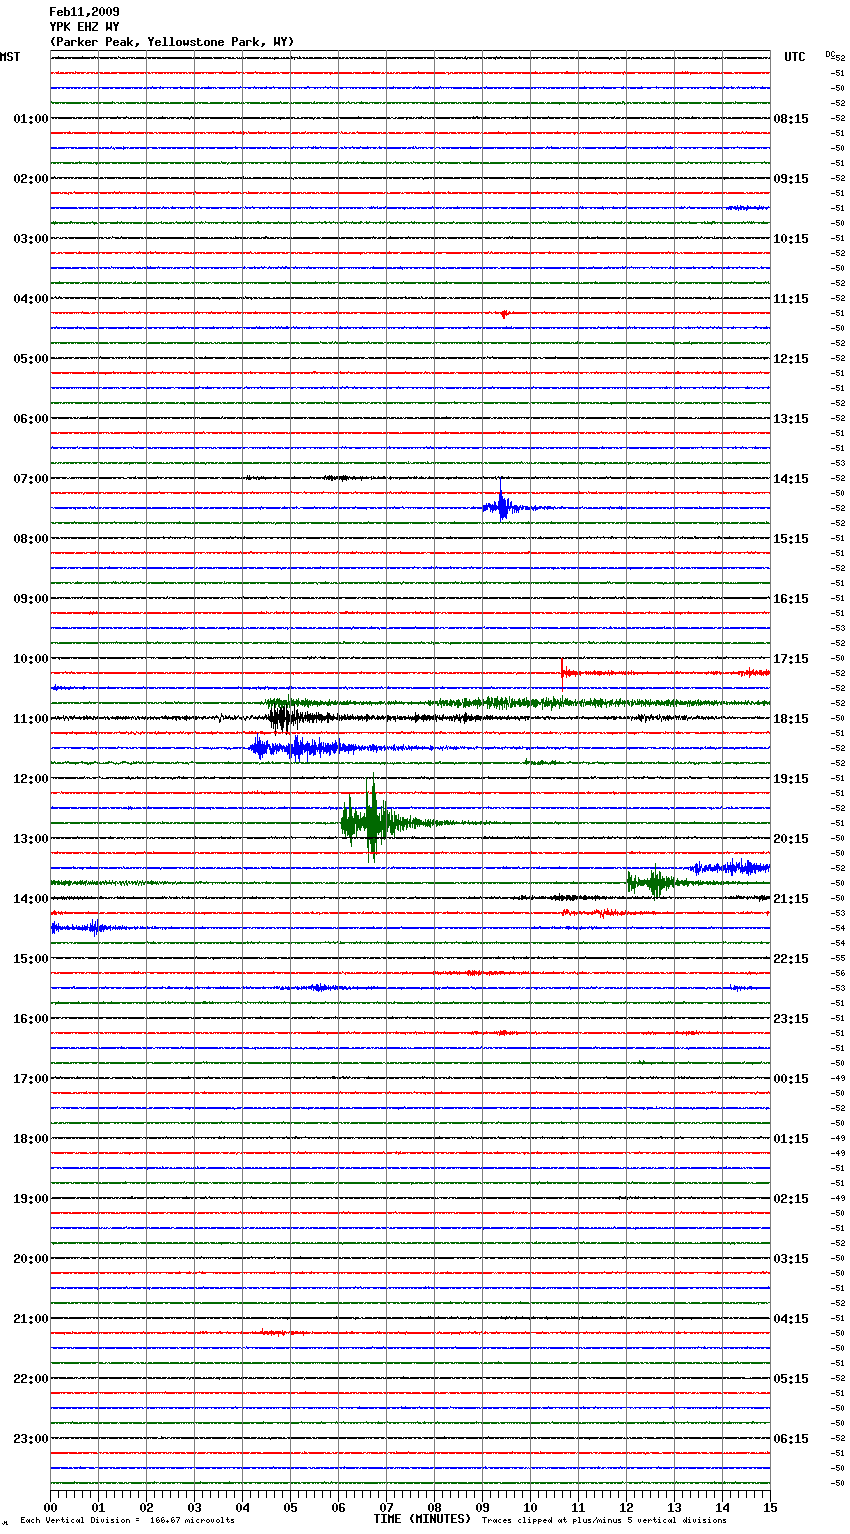Select the 02:00 MST time label
850x1534 pixels.
pyautogui.click(x=30, y=179)
